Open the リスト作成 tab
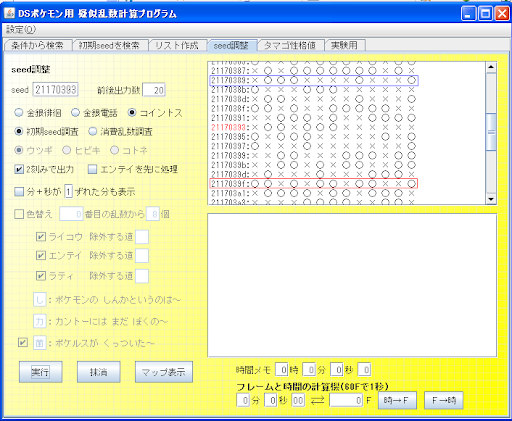 point(177,45)
